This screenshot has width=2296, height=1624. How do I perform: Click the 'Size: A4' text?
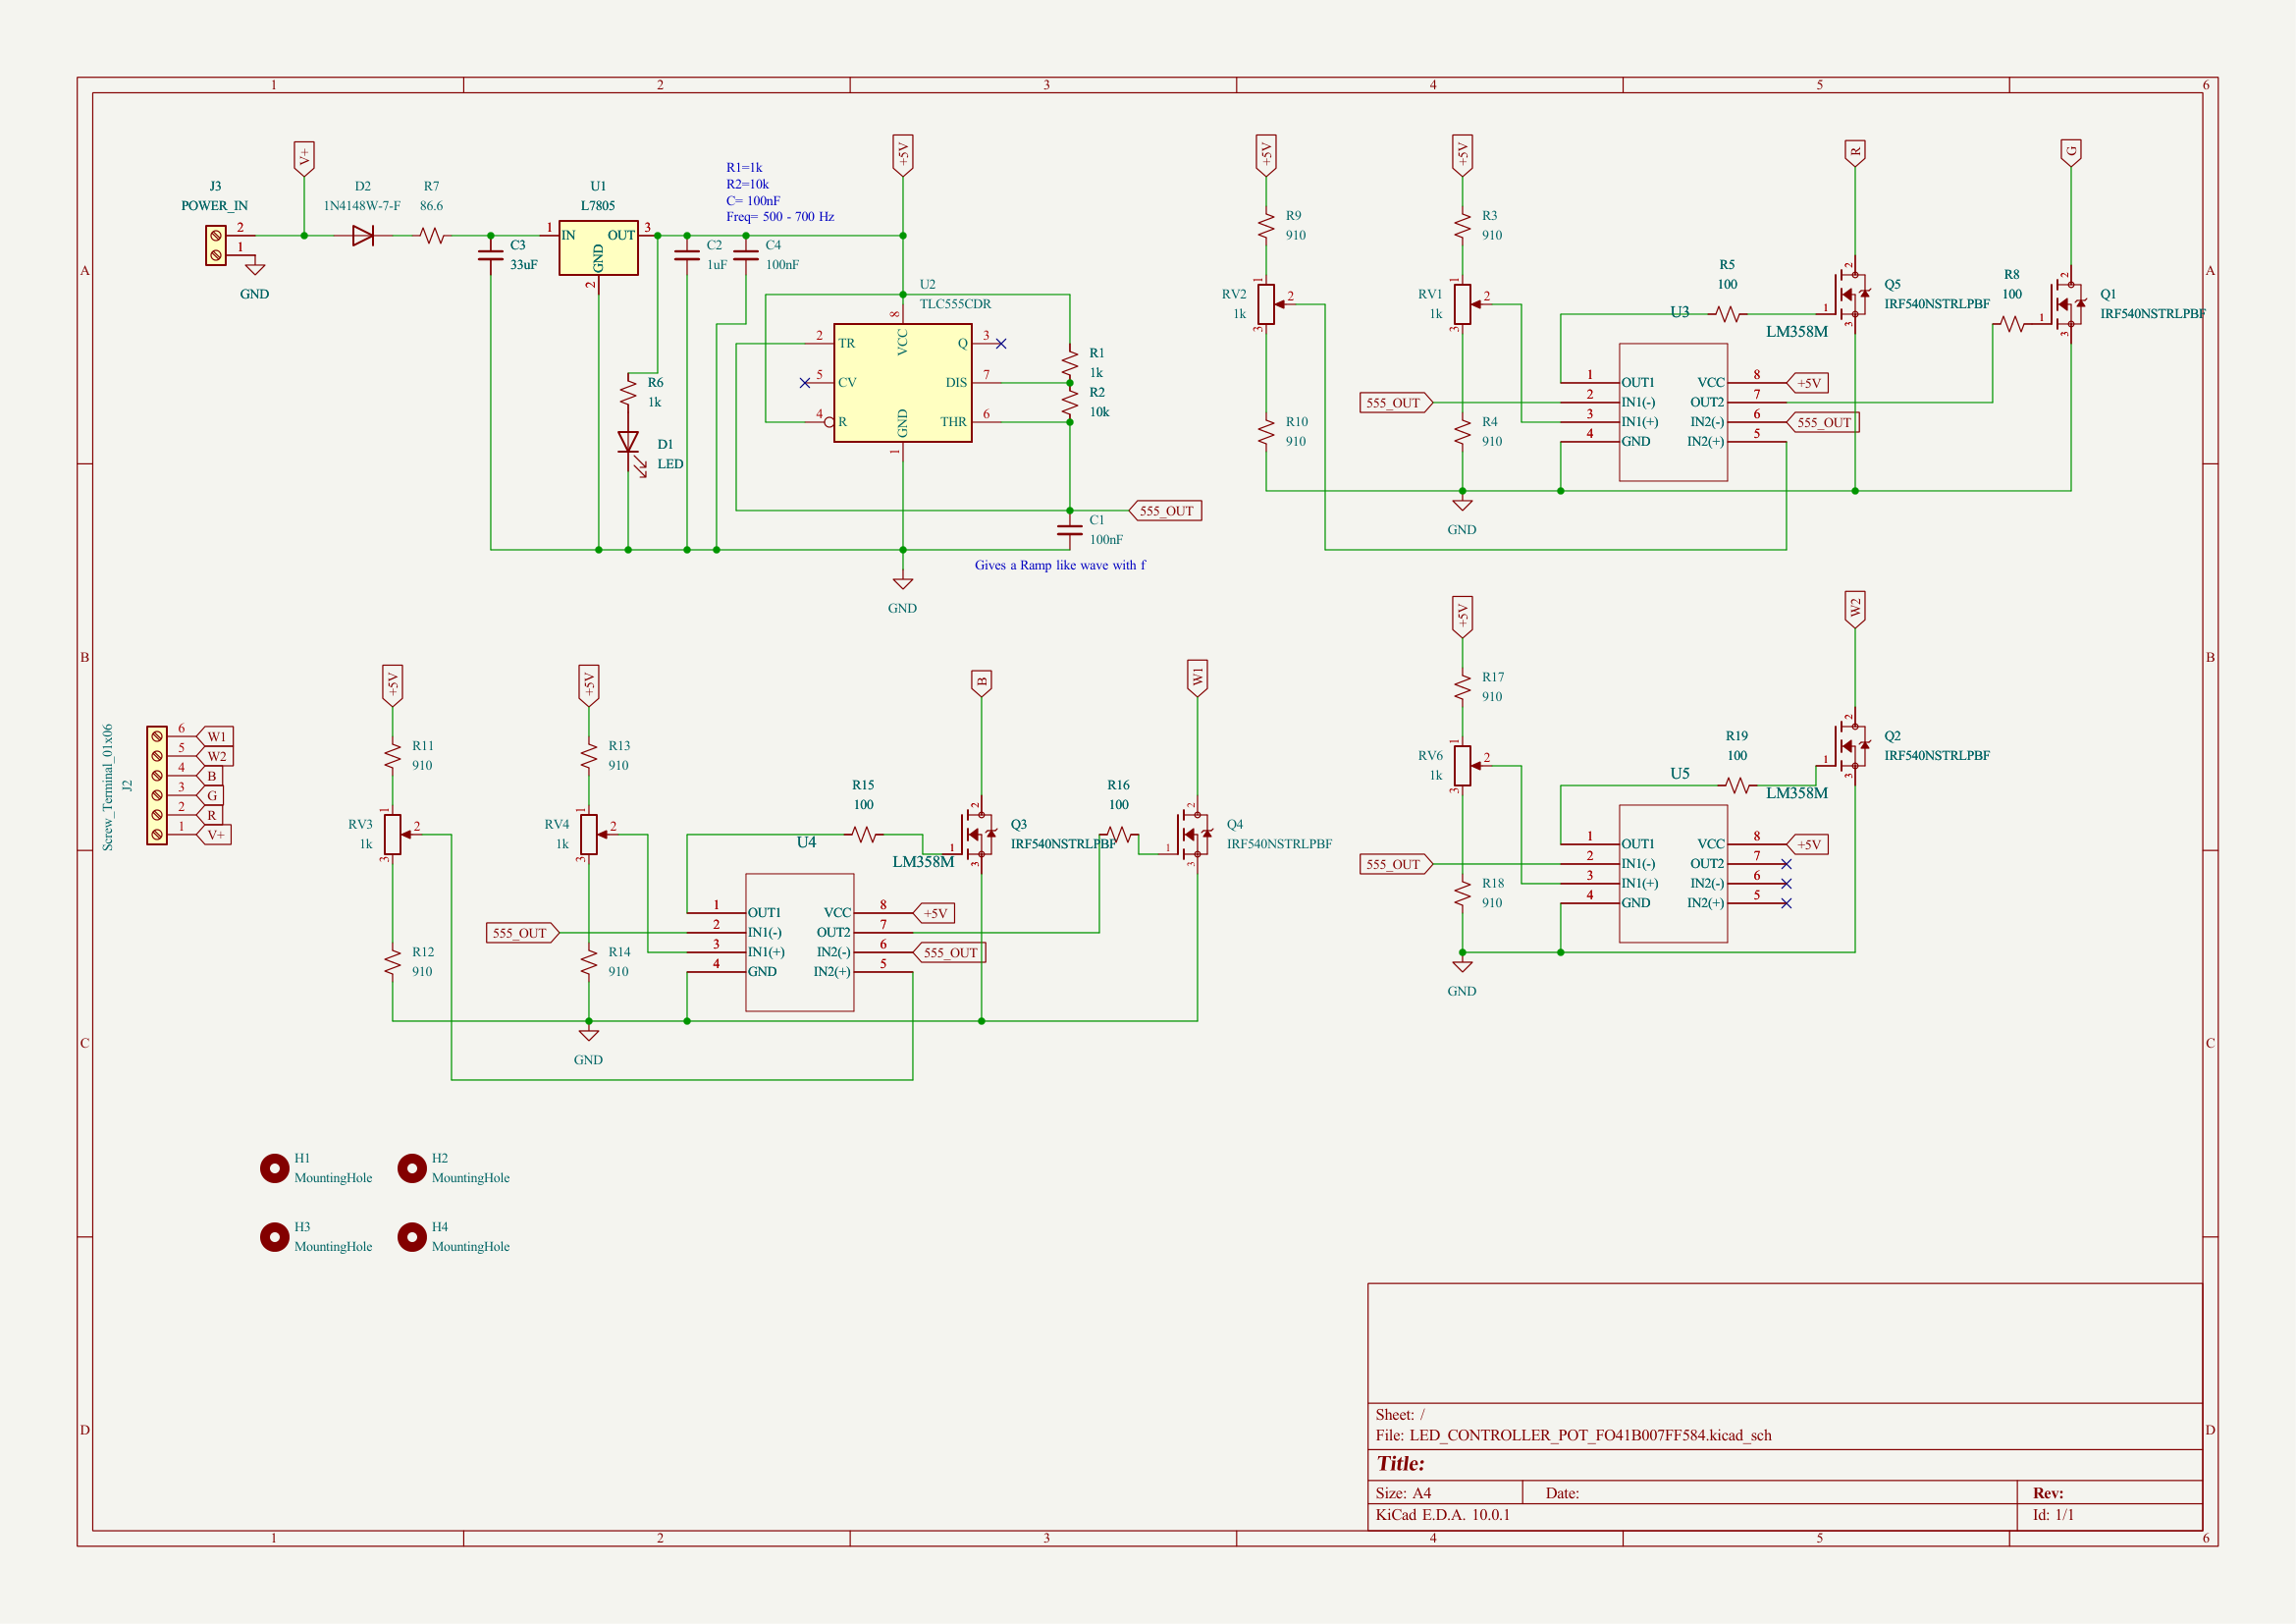pos(1403,1493)
